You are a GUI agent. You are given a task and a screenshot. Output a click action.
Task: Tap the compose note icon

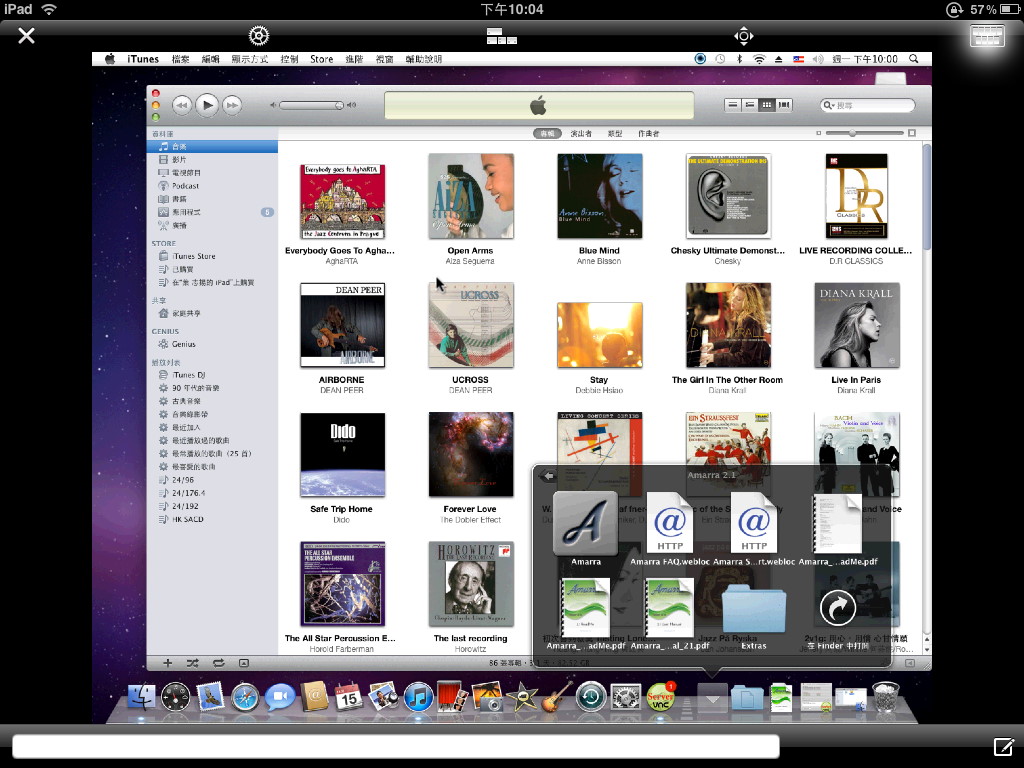(x=1003, y=746)
